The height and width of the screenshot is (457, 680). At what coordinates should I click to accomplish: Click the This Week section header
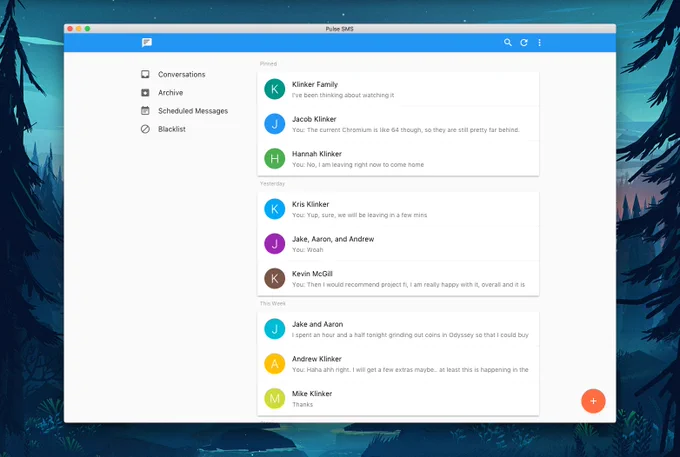(x=272, y=304)
